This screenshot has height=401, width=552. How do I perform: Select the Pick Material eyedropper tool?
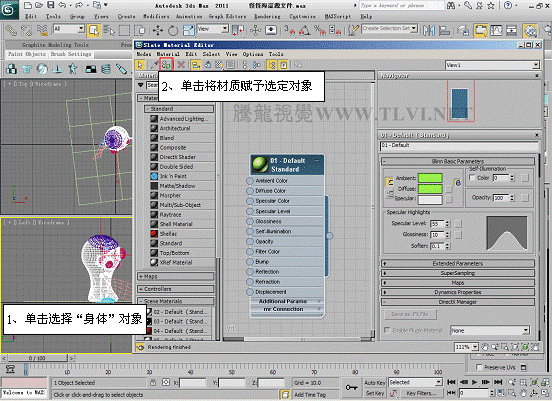click(154, 64)
